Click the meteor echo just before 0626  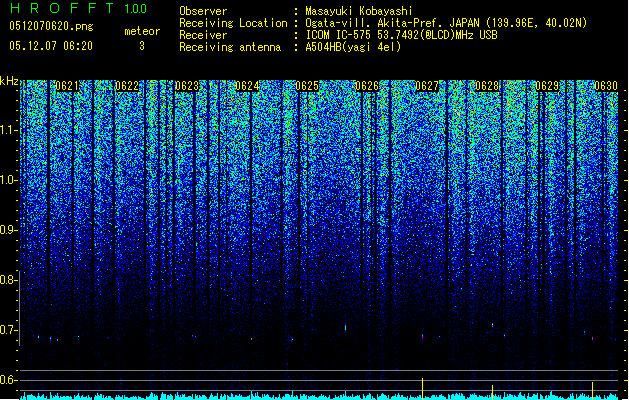345,327
